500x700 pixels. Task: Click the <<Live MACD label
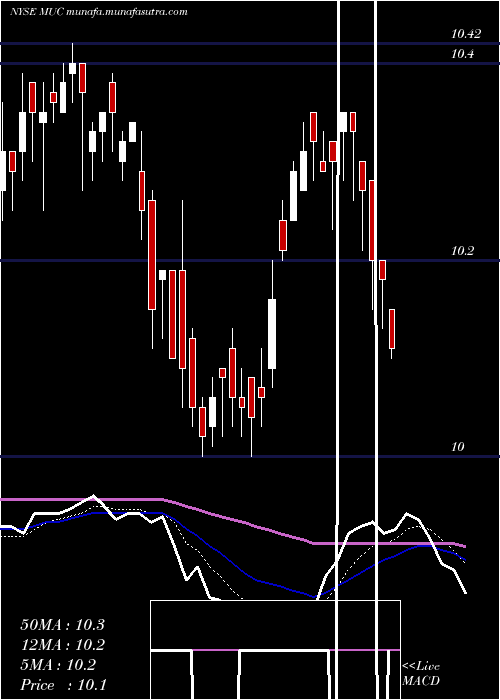point(421,673)
